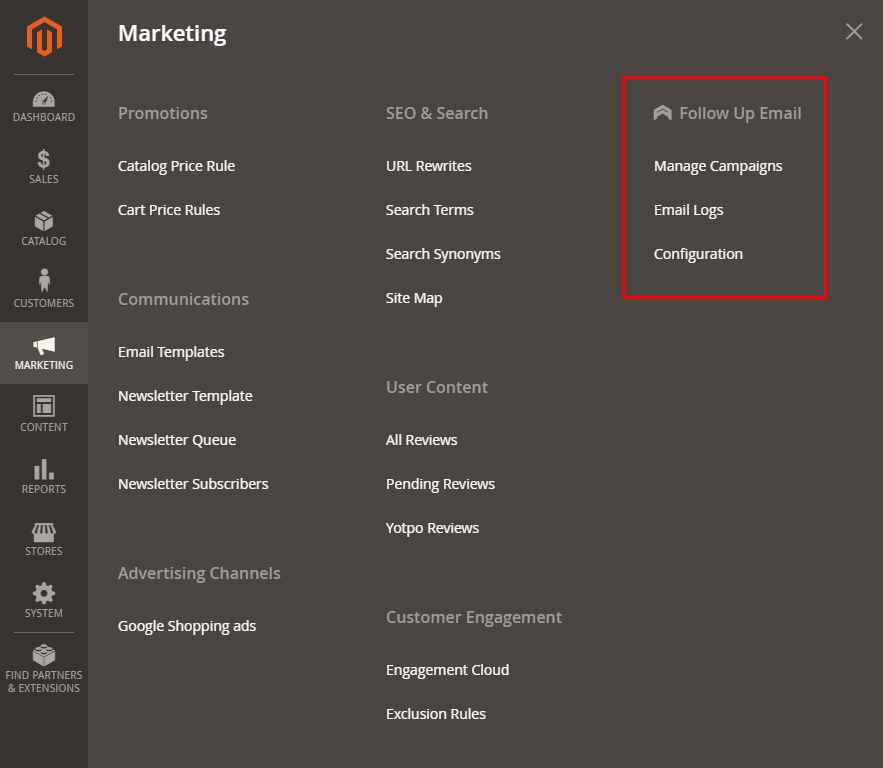Screen dimensions: 883x768
Task: Open the Content layout icon
Action: pos(44,407)
